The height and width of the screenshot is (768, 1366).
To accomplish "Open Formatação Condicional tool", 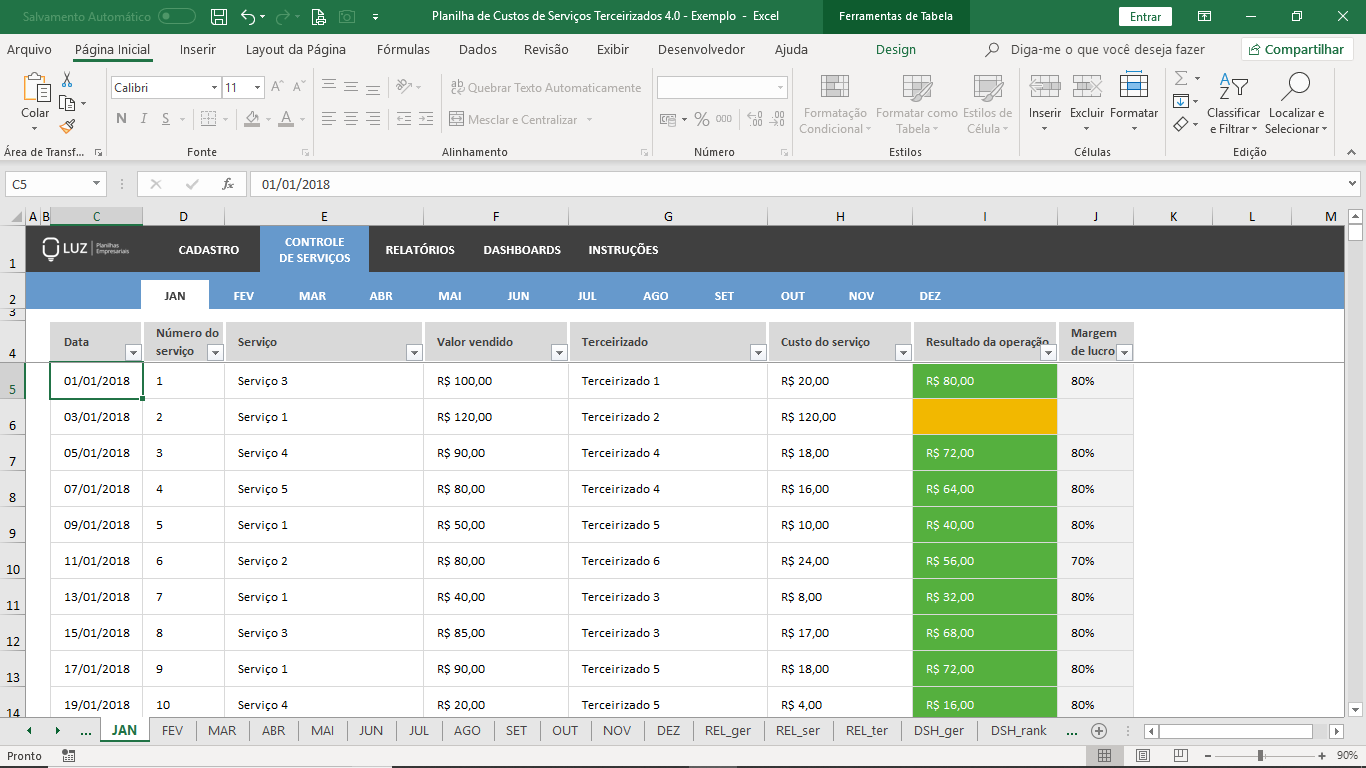I will [x=835, y=104].
